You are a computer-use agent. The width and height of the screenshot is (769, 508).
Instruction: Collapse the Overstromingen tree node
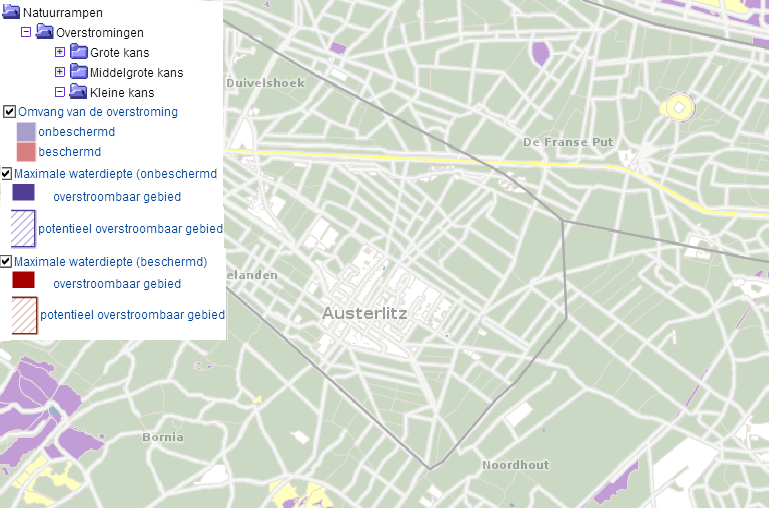pos(26,32)
